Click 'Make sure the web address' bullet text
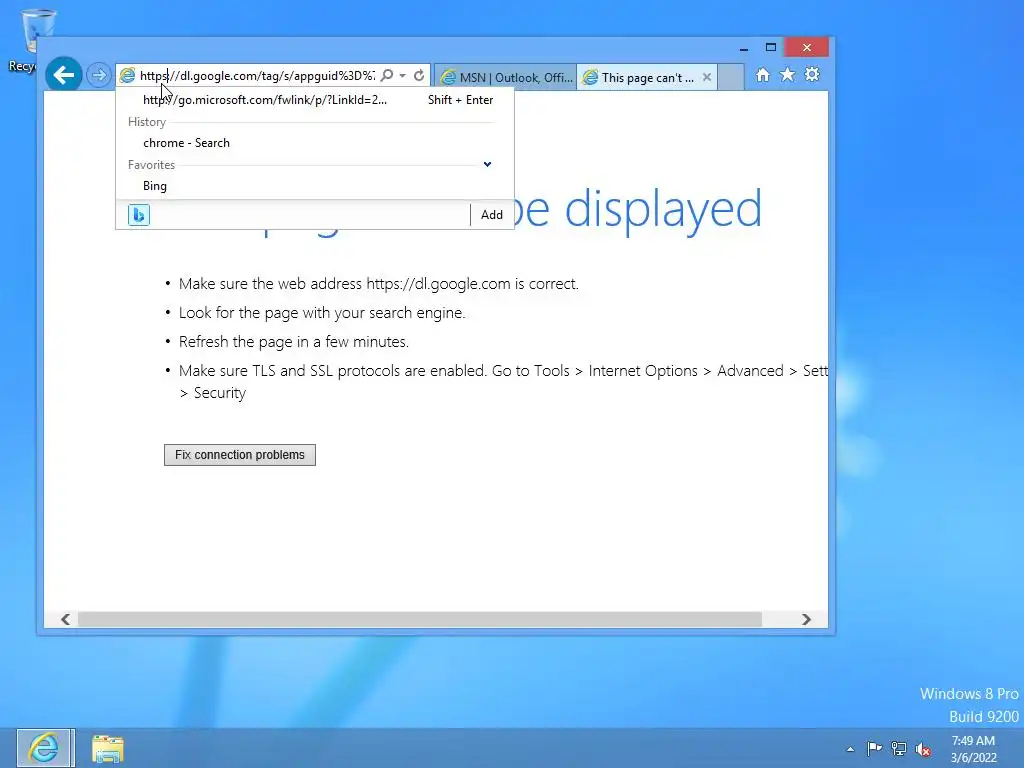 tap(379, 284)
